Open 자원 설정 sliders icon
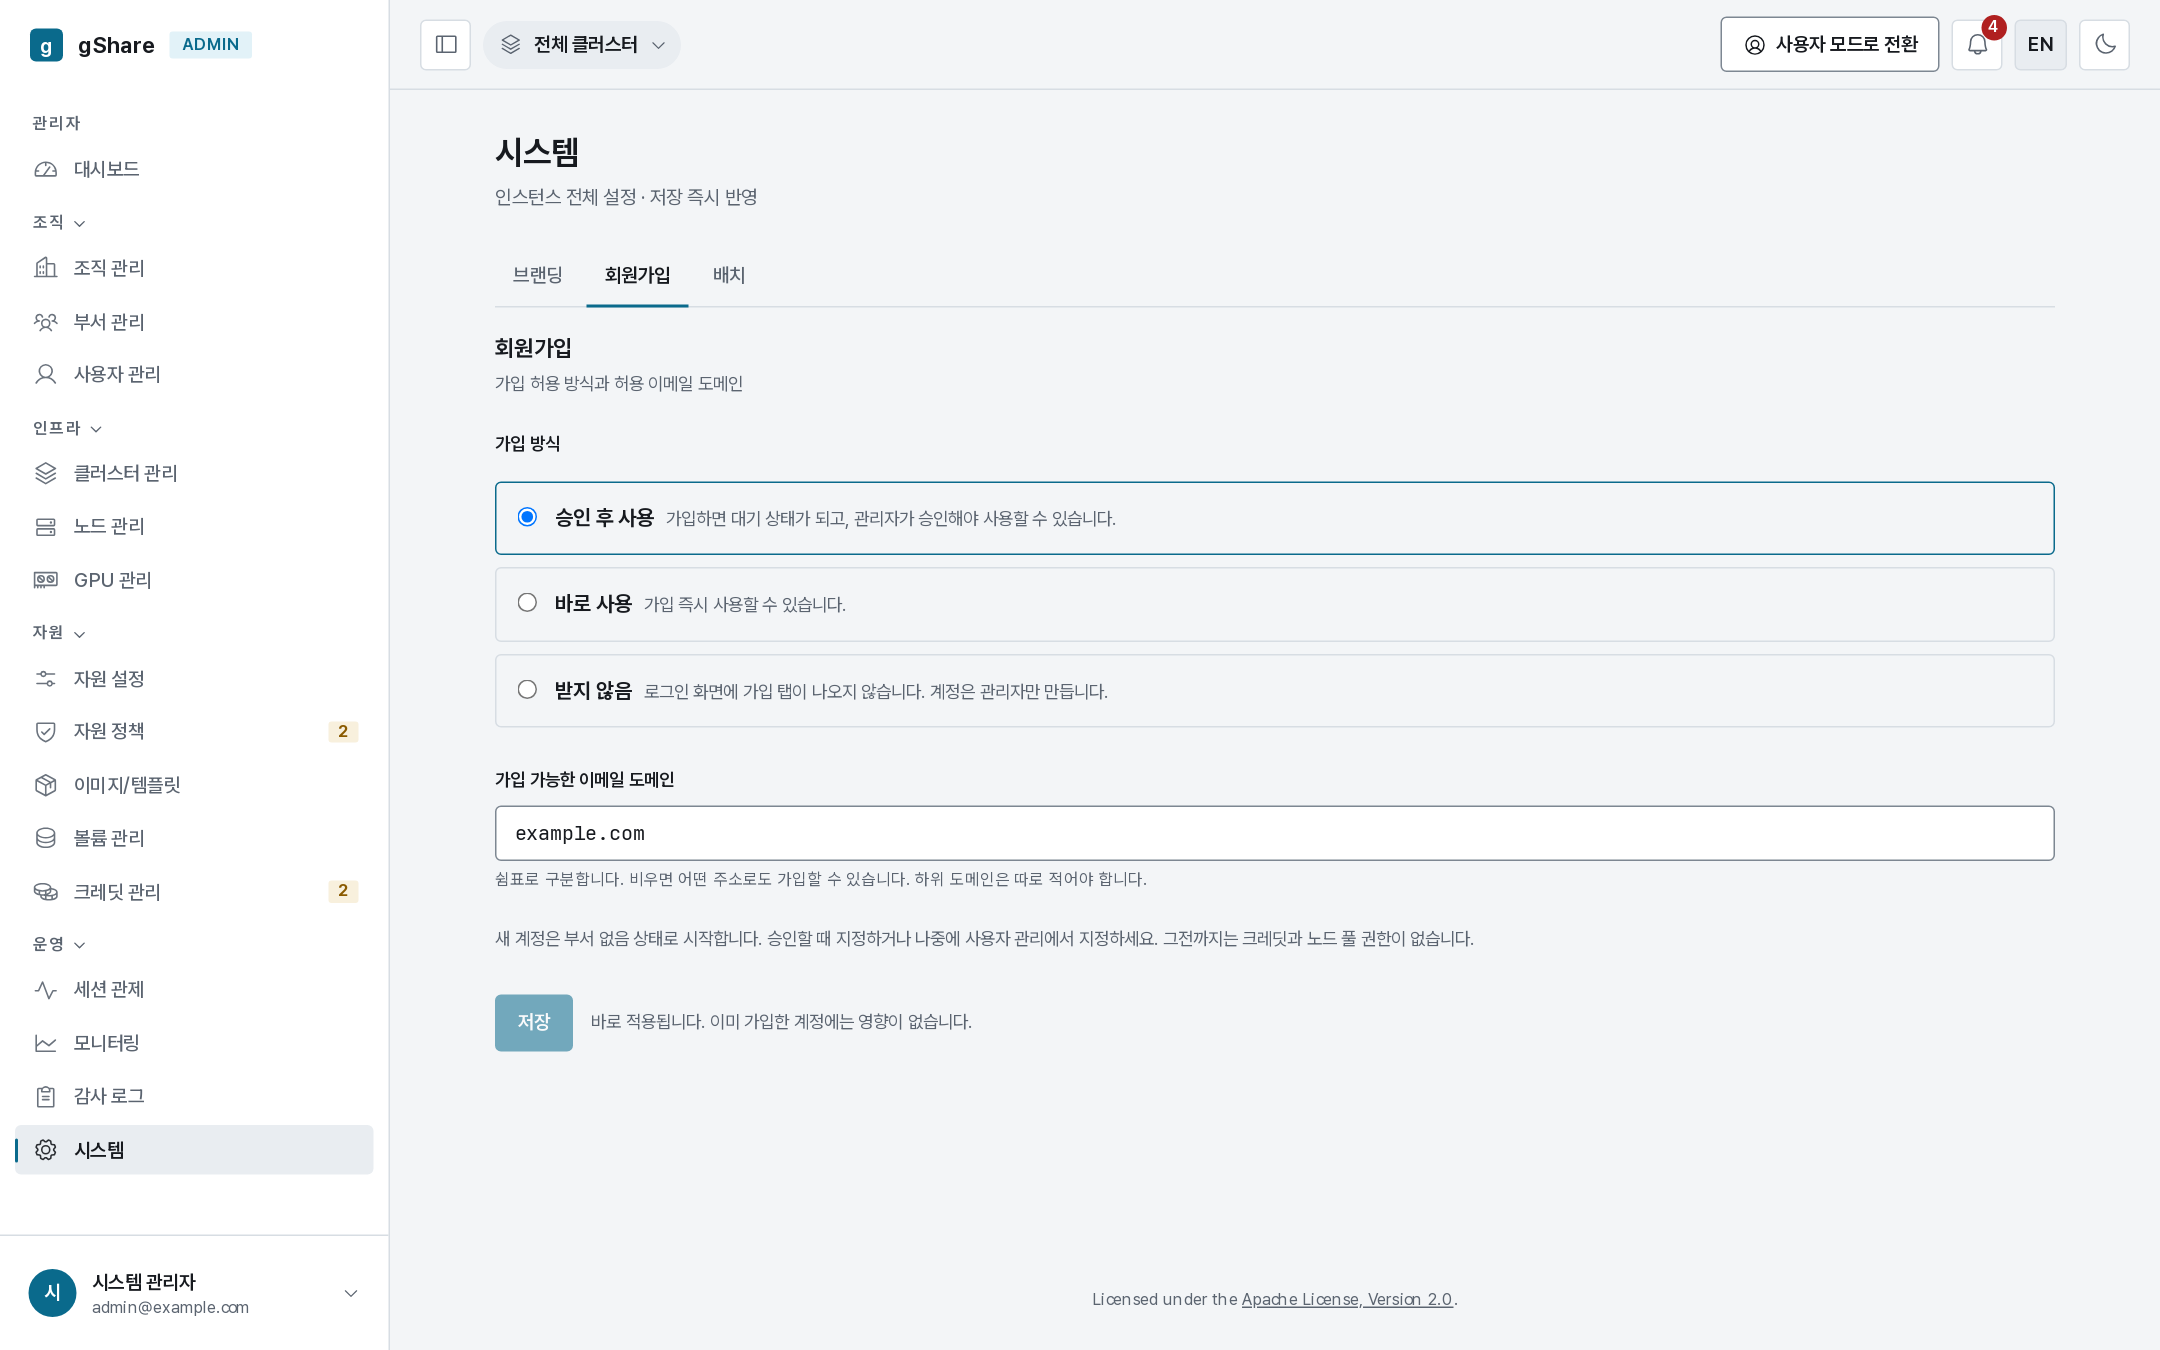The width and height of the screenshot is (2160, 1350). (x=46, y=679)
